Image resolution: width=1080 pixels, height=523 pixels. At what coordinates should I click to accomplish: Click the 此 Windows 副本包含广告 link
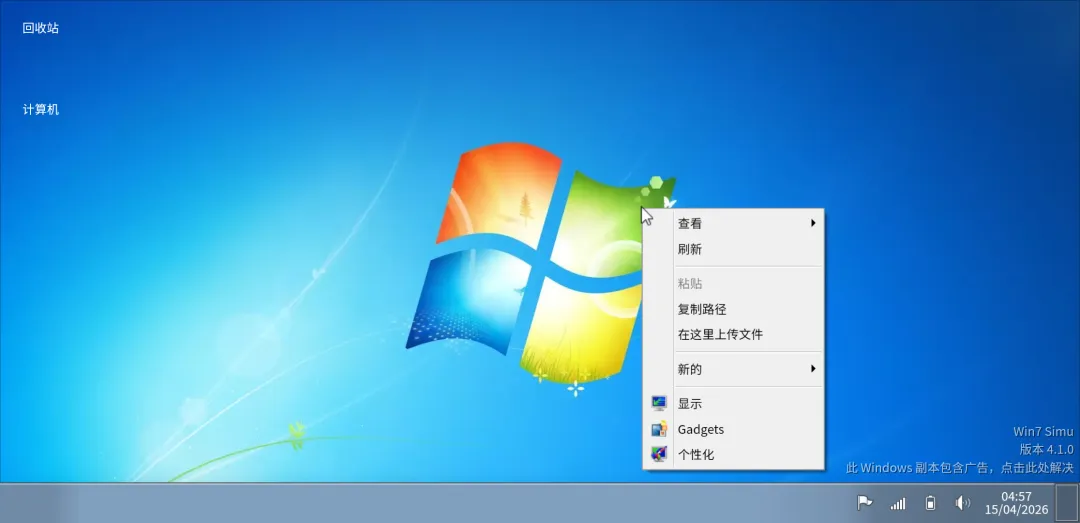(959, 468)
